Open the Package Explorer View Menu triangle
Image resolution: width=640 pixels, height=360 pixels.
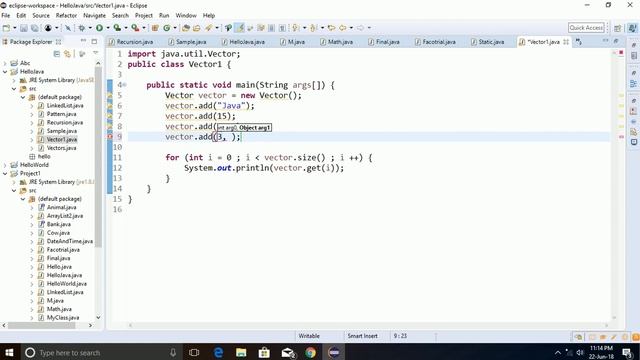(96, 53)
